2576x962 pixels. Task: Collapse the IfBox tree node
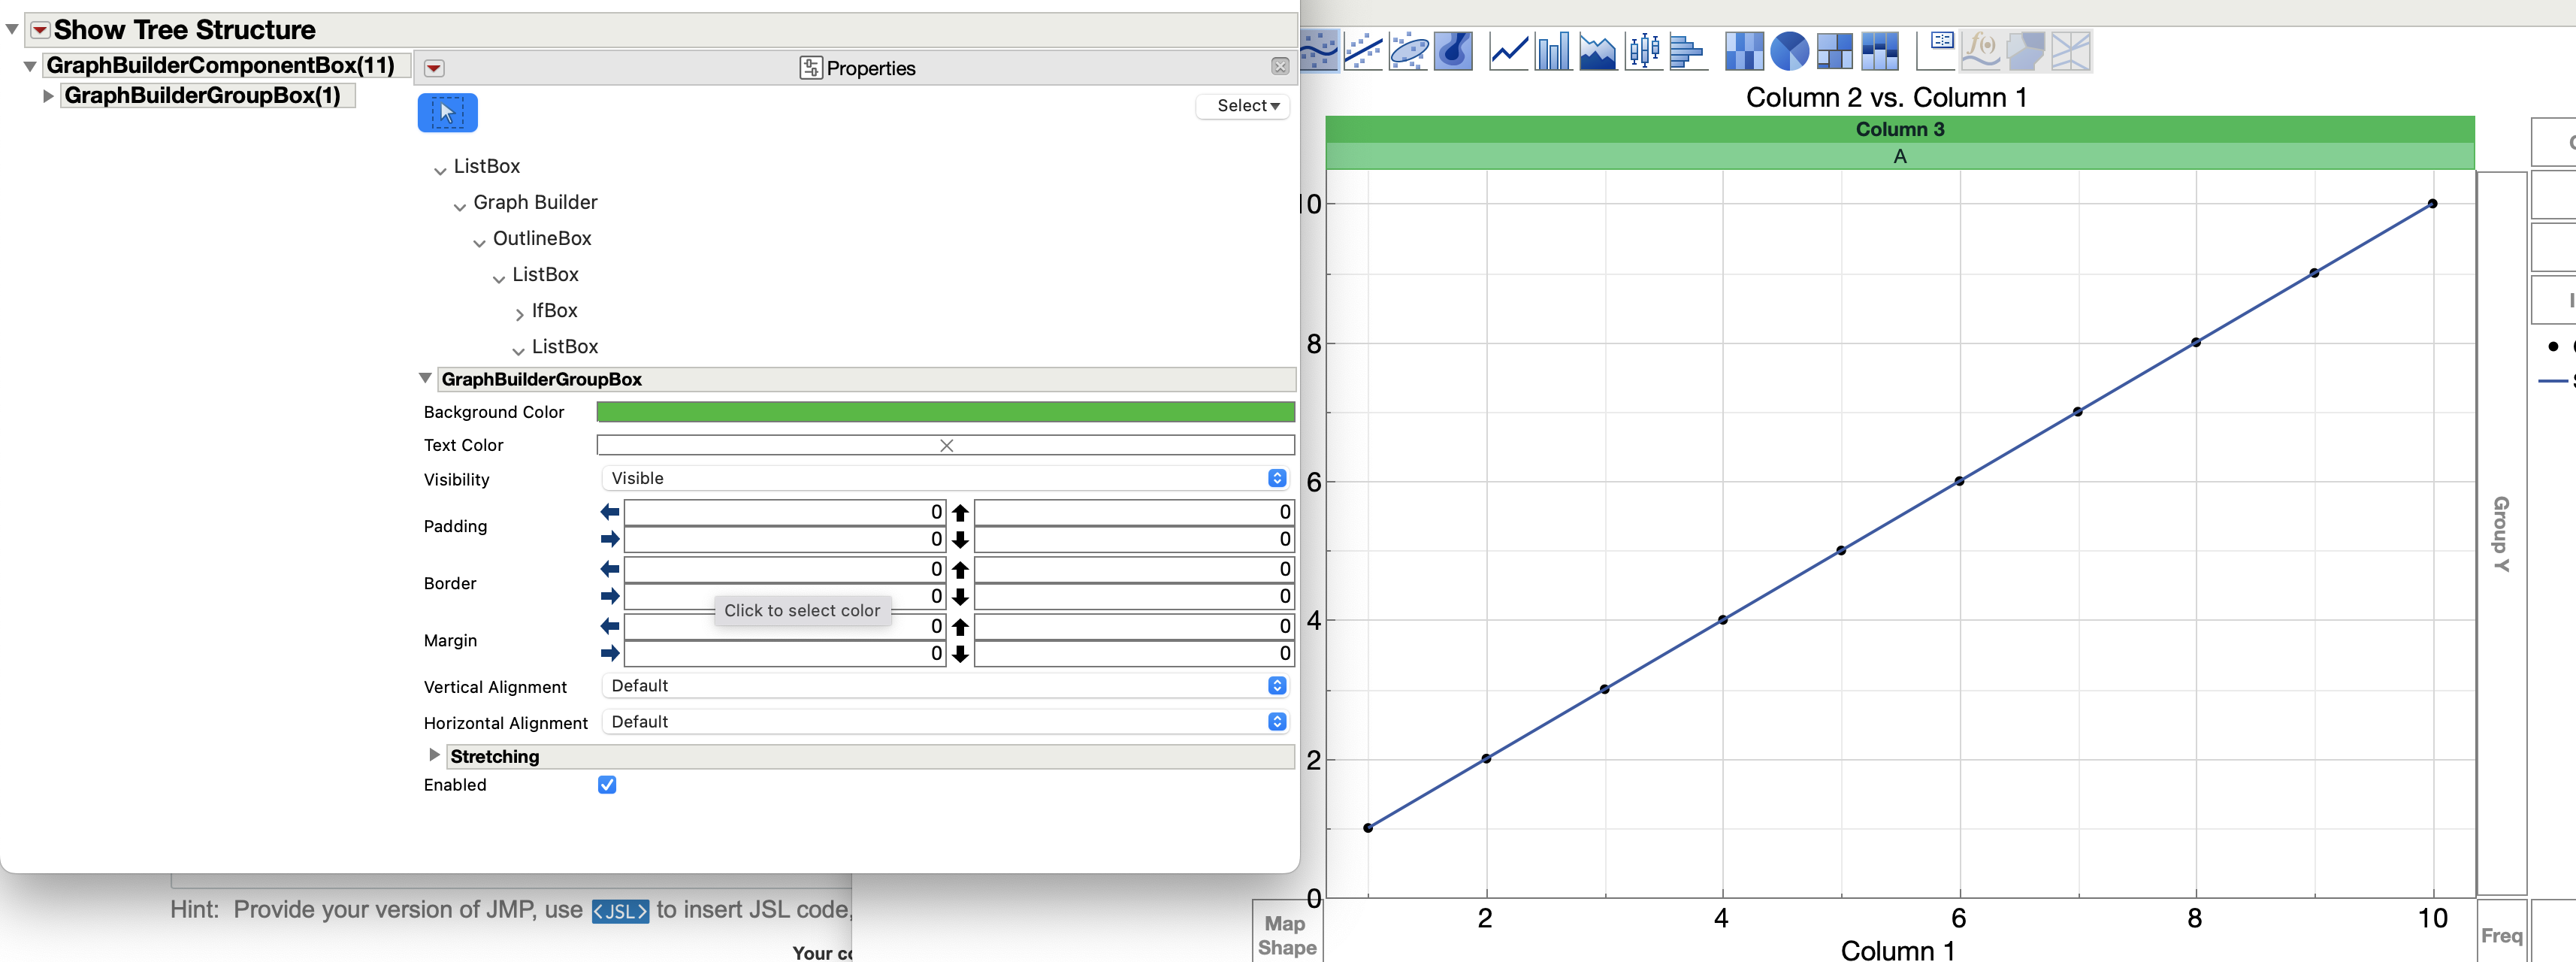click(519, 313)
